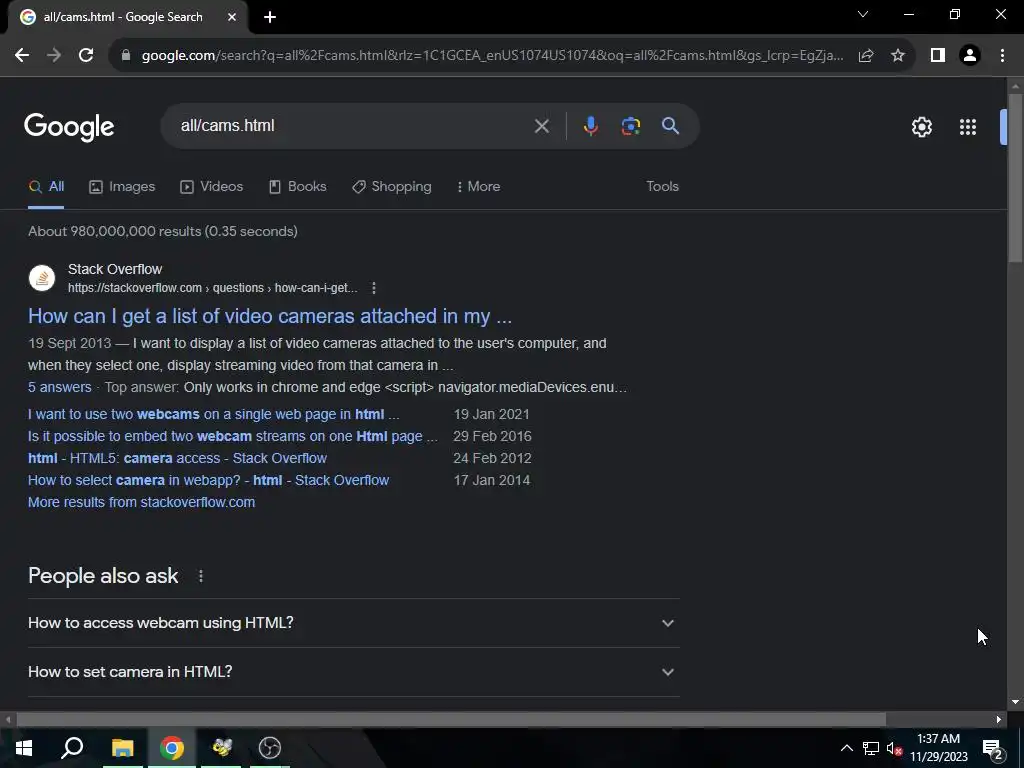
Task: Switch to Shopping results
Action: coord(392,187)
